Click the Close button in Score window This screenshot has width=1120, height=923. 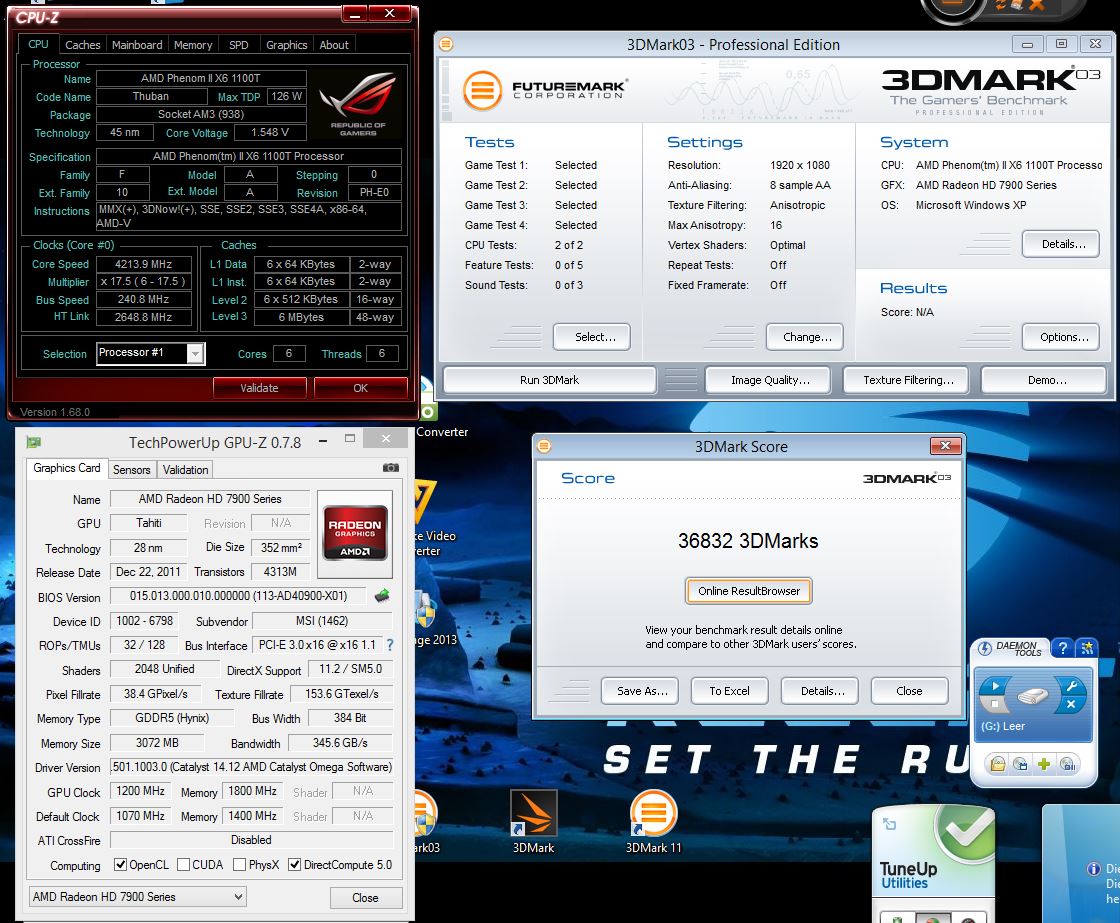click(x=910, y=691)
